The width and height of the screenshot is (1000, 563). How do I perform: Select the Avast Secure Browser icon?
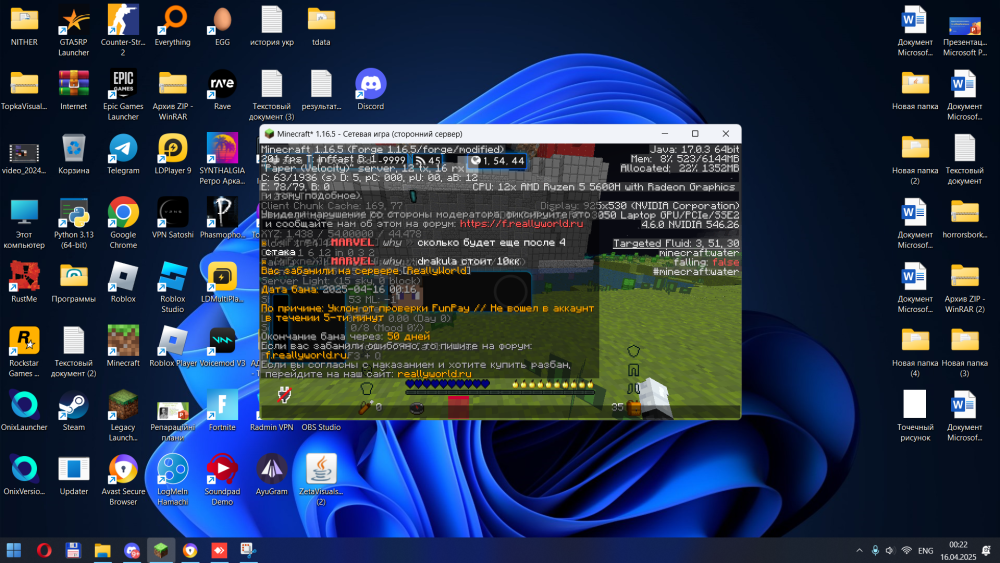pos(123,479)
